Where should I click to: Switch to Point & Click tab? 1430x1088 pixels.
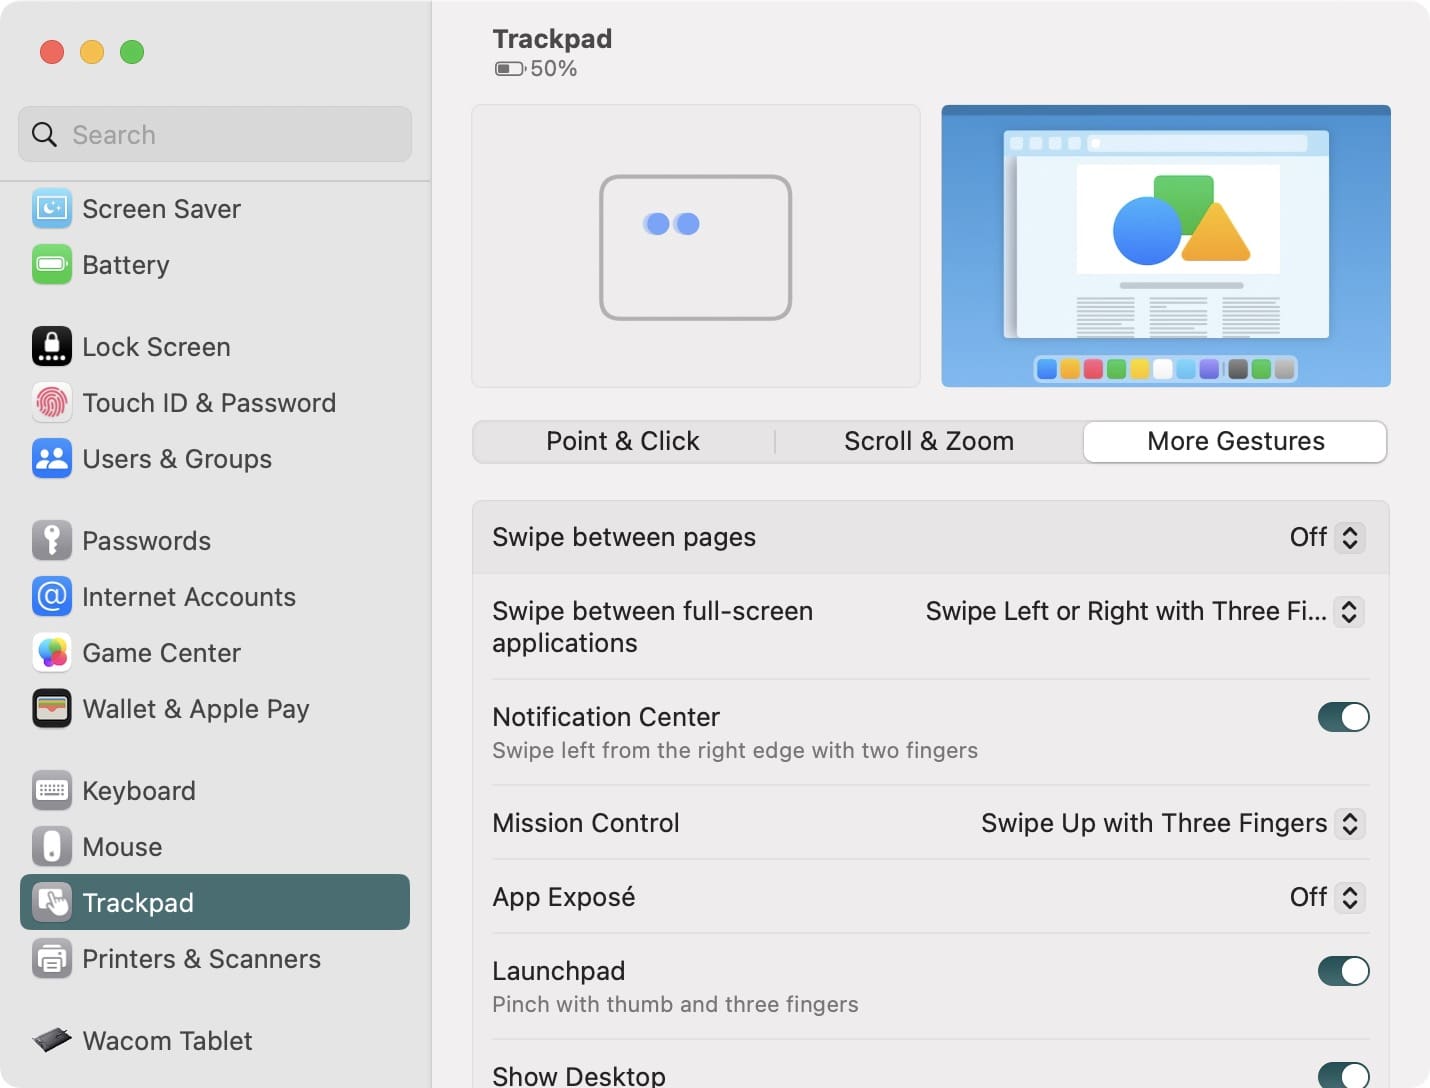coord(623,441)
